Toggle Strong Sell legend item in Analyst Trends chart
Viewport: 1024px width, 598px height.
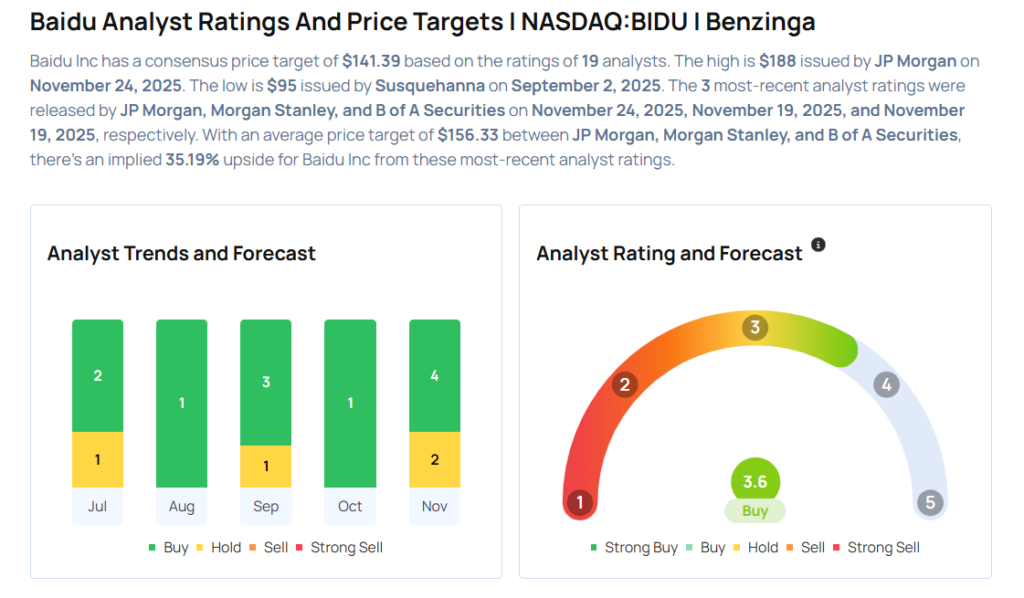click(338, 548)
